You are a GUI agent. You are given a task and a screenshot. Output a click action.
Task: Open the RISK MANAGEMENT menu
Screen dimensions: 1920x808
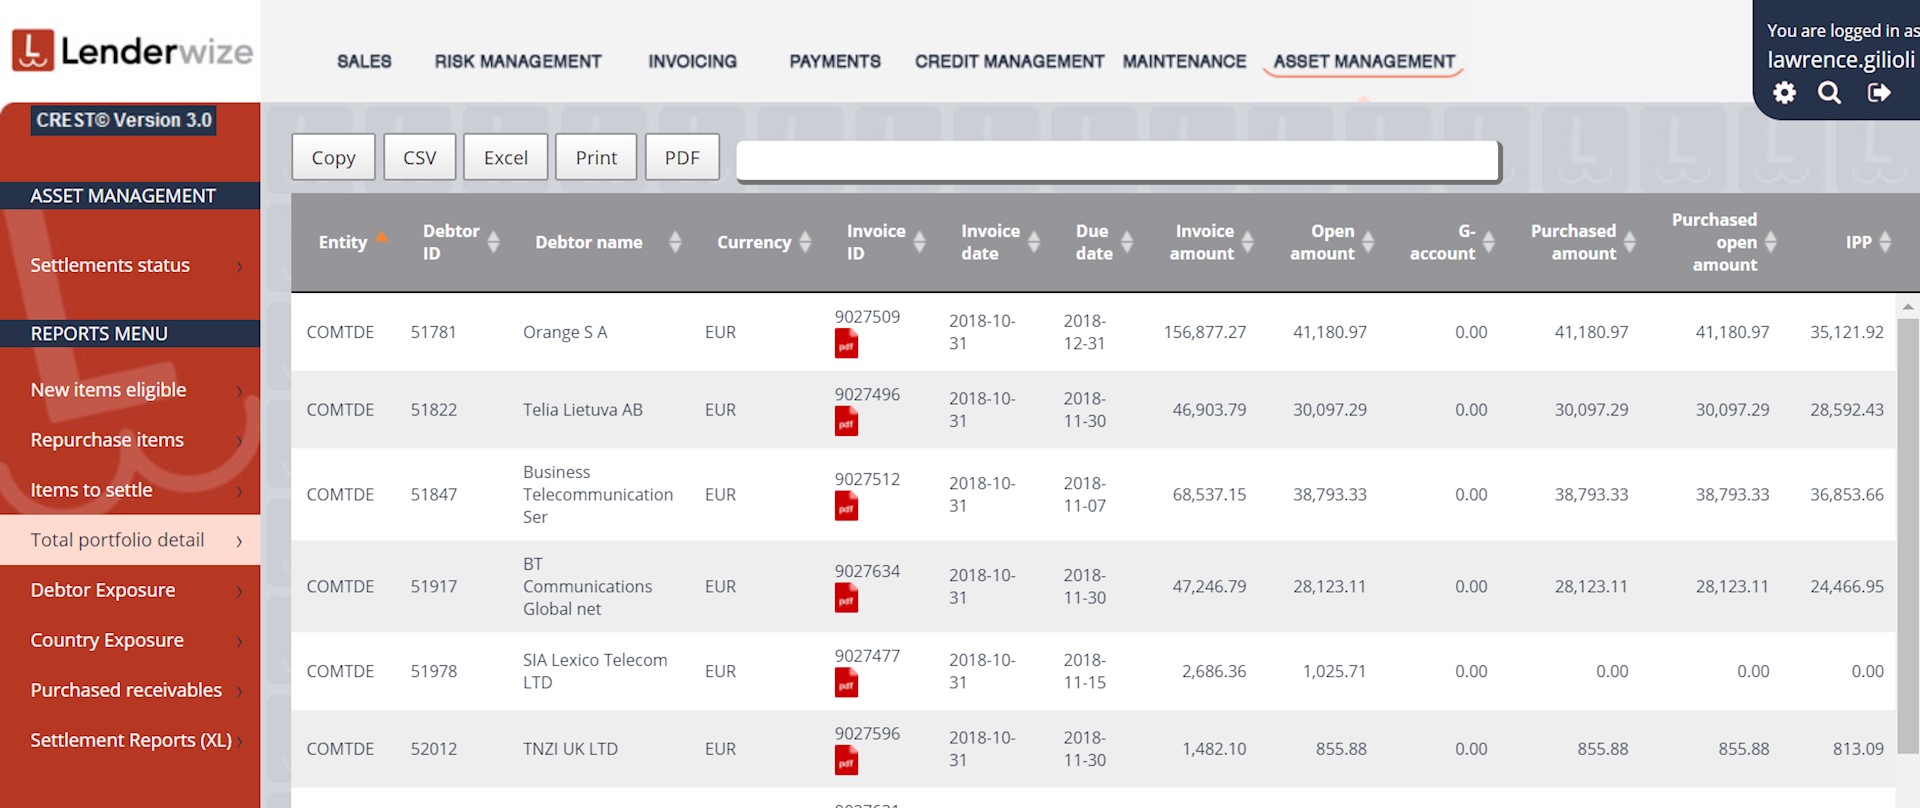518,61
